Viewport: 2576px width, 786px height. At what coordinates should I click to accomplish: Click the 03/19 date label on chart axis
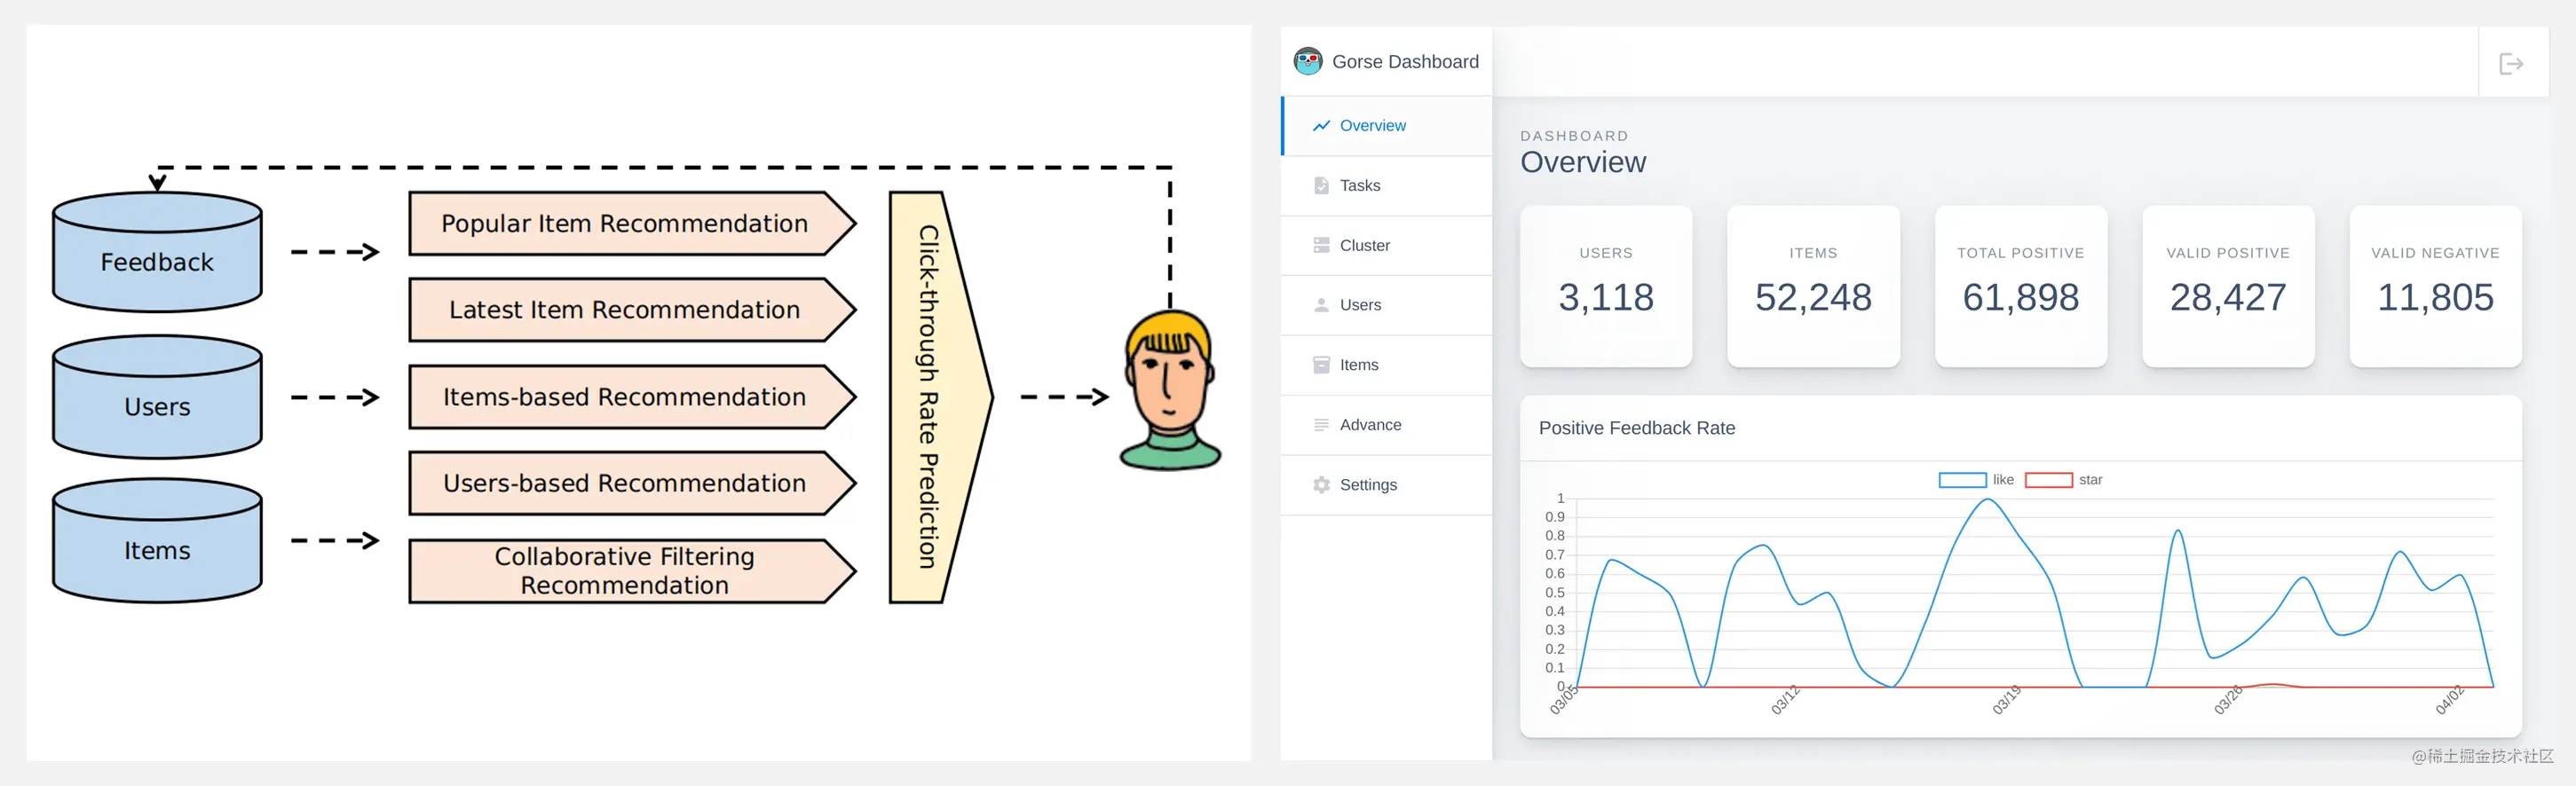[2006, 700]
